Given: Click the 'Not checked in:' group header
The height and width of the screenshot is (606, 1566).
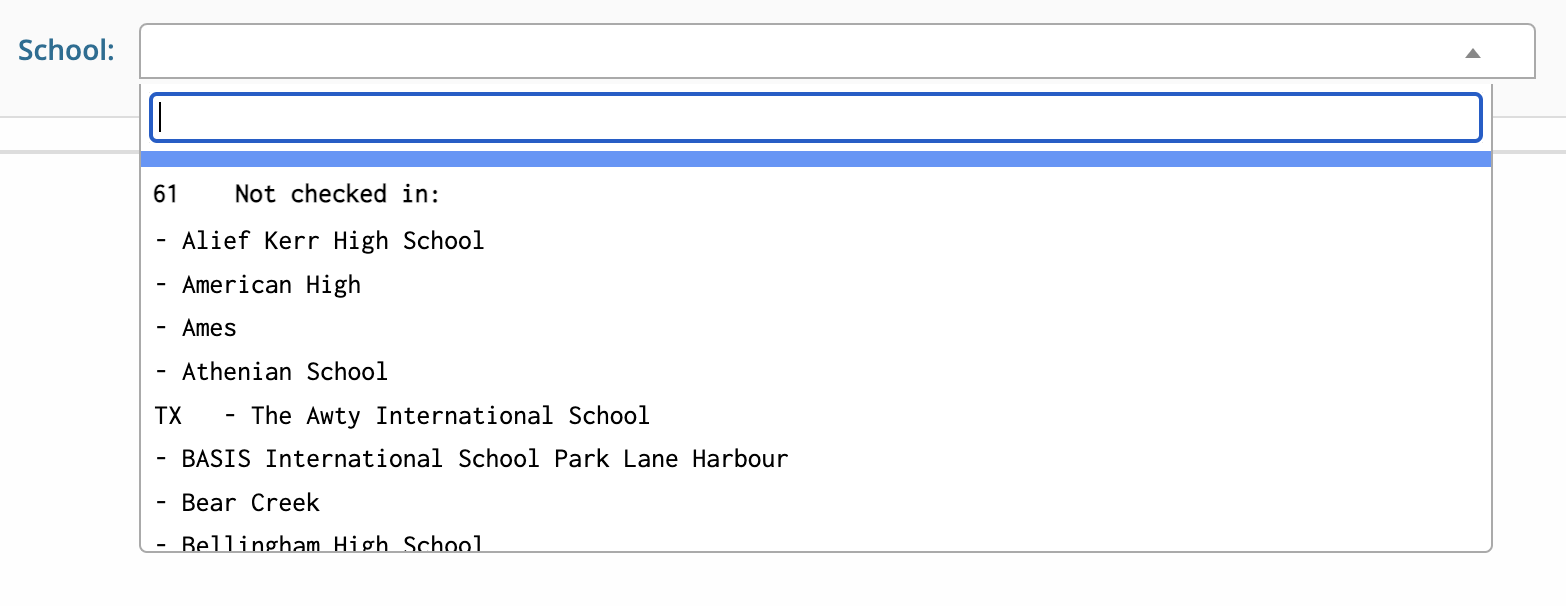Looking at the screenshot, I should [x=337, y=194].
